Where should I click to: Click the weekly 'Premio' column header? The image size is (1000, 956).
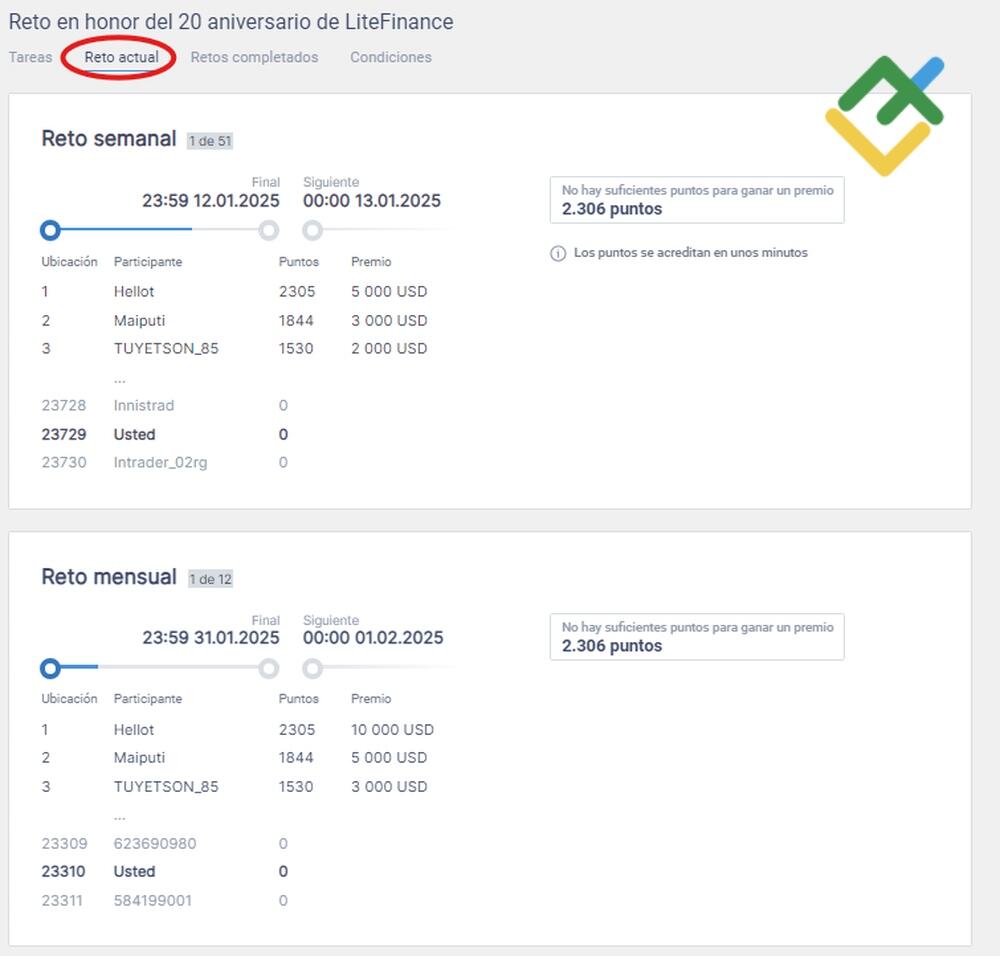coord(371,261)
